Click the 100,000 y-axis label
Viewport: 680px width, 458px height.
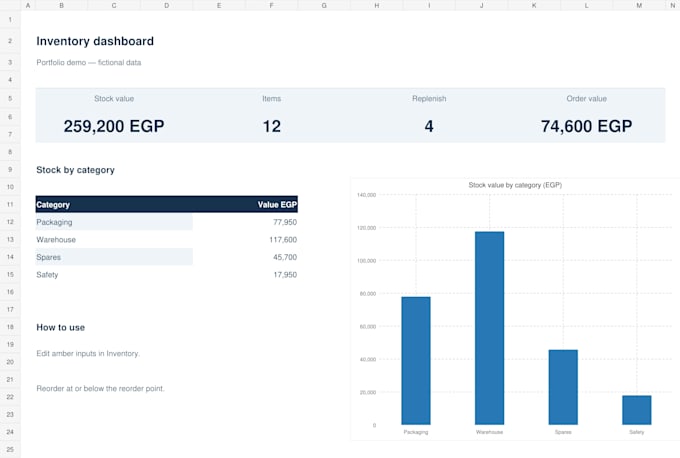[x=366, y=261]
